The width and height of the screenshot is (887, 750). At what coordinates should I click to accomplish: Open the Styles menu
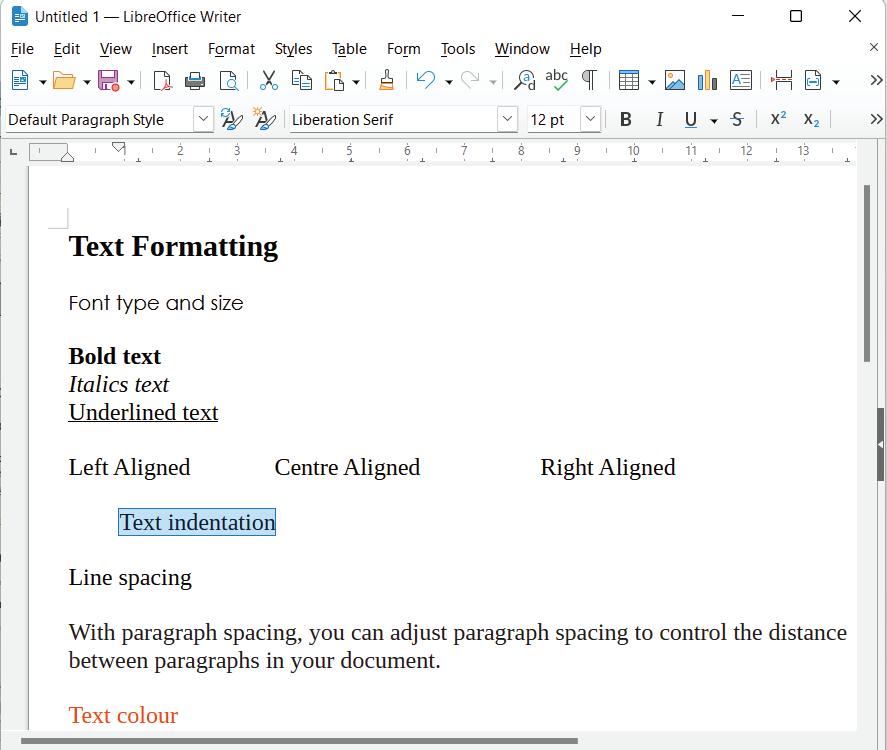coord(293,49)
